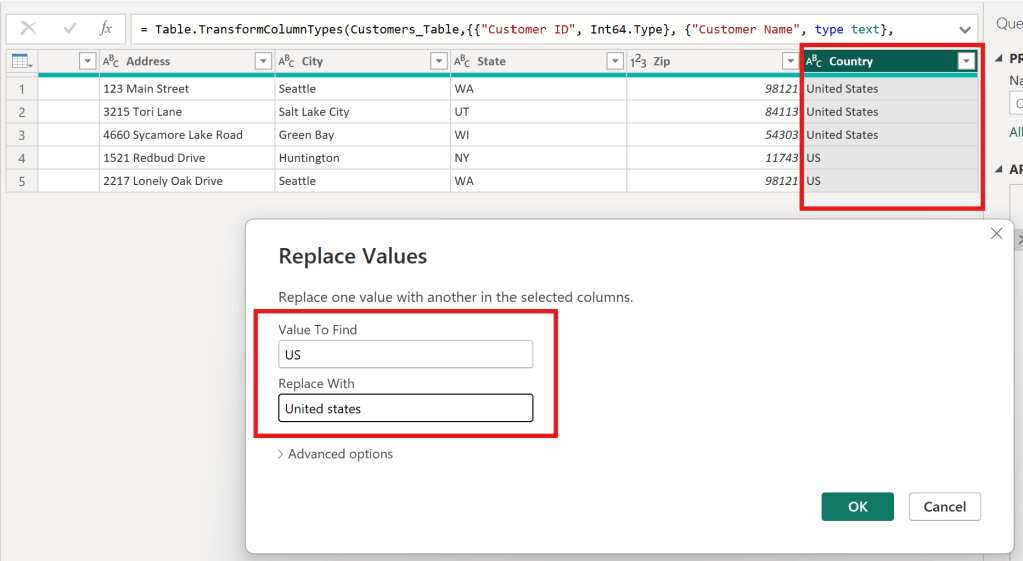Image resolution: width=1023 pixels, height=561 pixels.
Task: Open the table menu icon in grid corner
Action: tap(21, 61)
